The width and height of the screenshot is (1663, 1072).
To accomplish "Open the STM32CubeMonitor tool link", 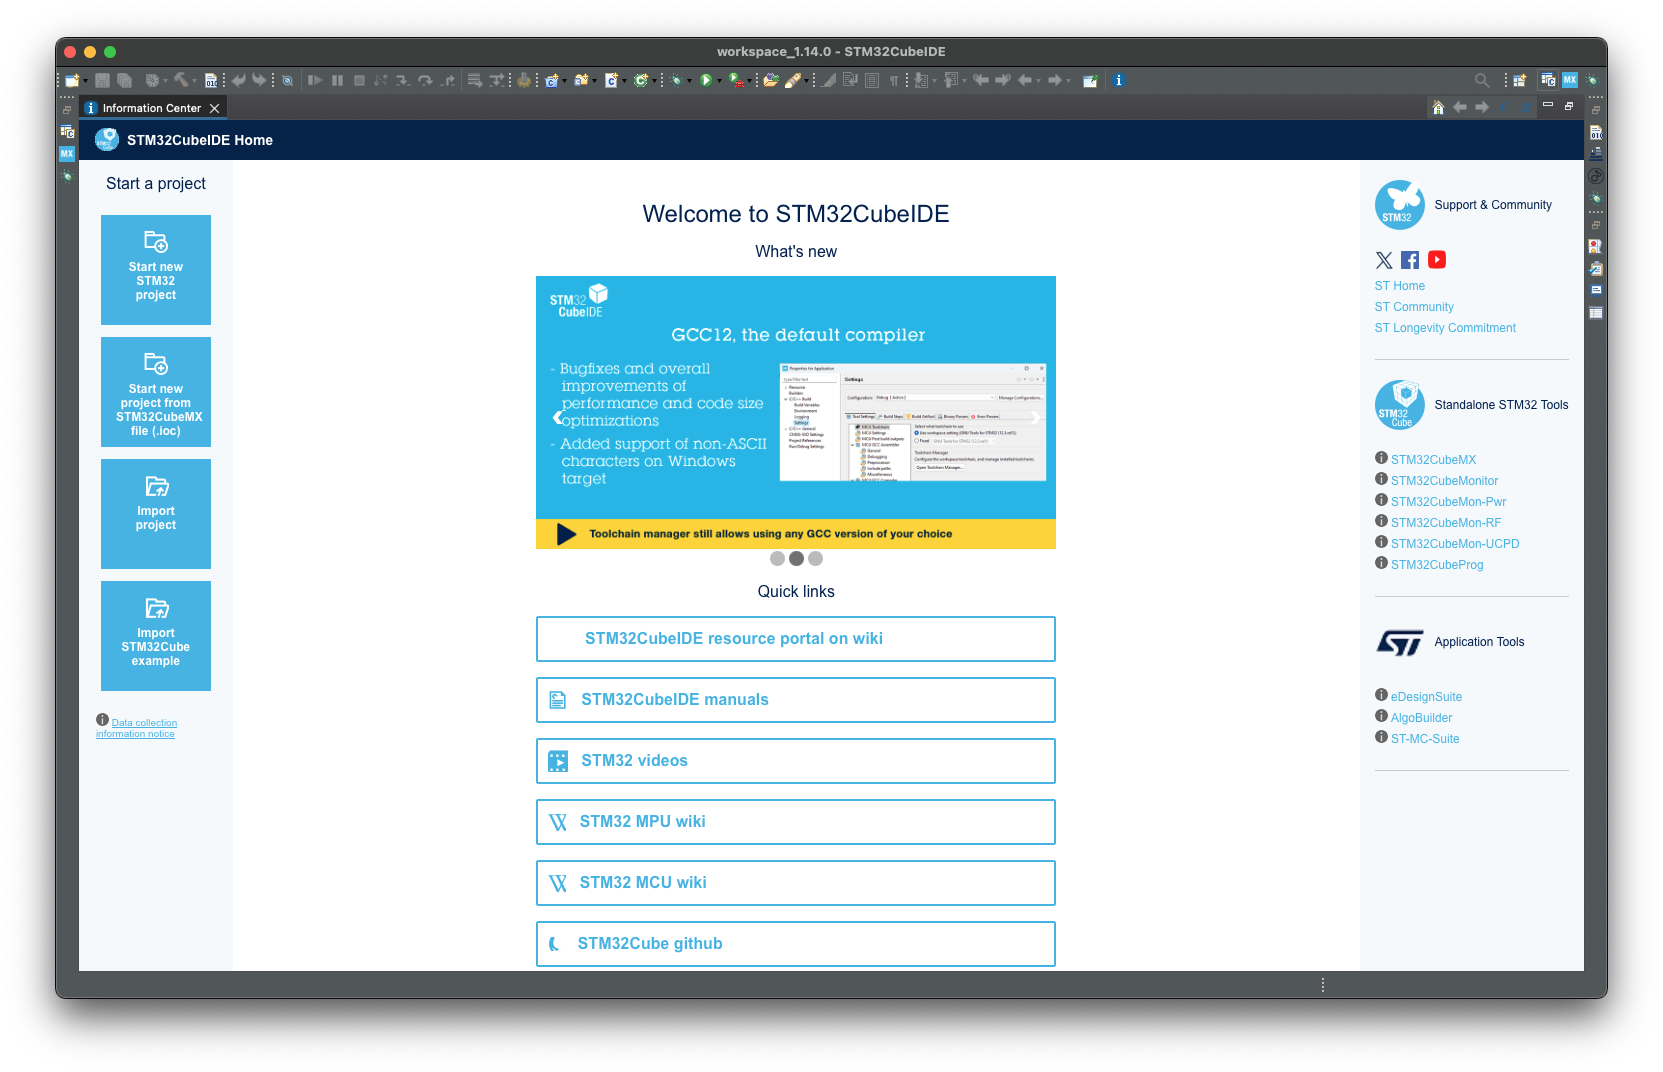I will pyautogui.click(x=1444, y=481).
